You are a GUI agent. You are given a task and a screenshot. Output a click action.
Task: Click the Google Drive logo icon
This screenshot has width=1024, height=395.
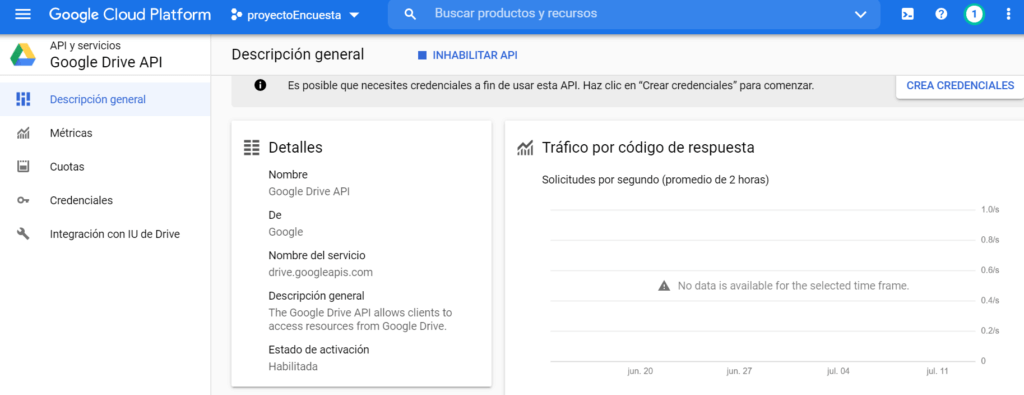pos(23,55)
